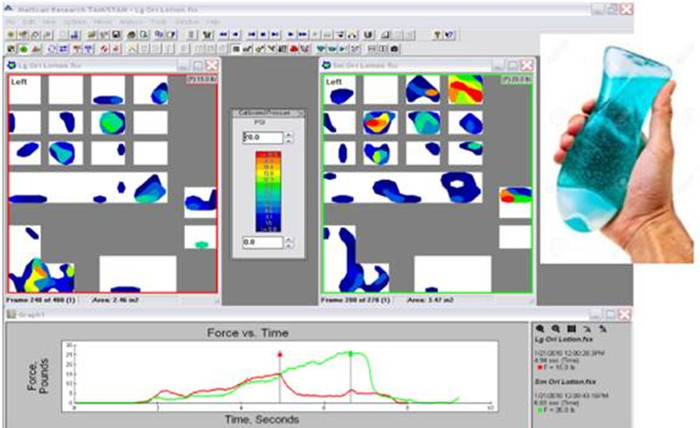The width and height of the screenshot is (700, 428).
Task: Click the upper PSI value field showing 70.0
Action: pyautogui.click(x=263, y=137)
